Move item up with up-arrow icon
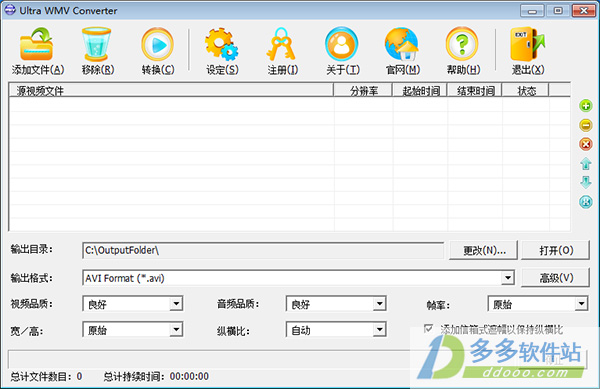This screenshot has height=389, width=600. [585, 163]
